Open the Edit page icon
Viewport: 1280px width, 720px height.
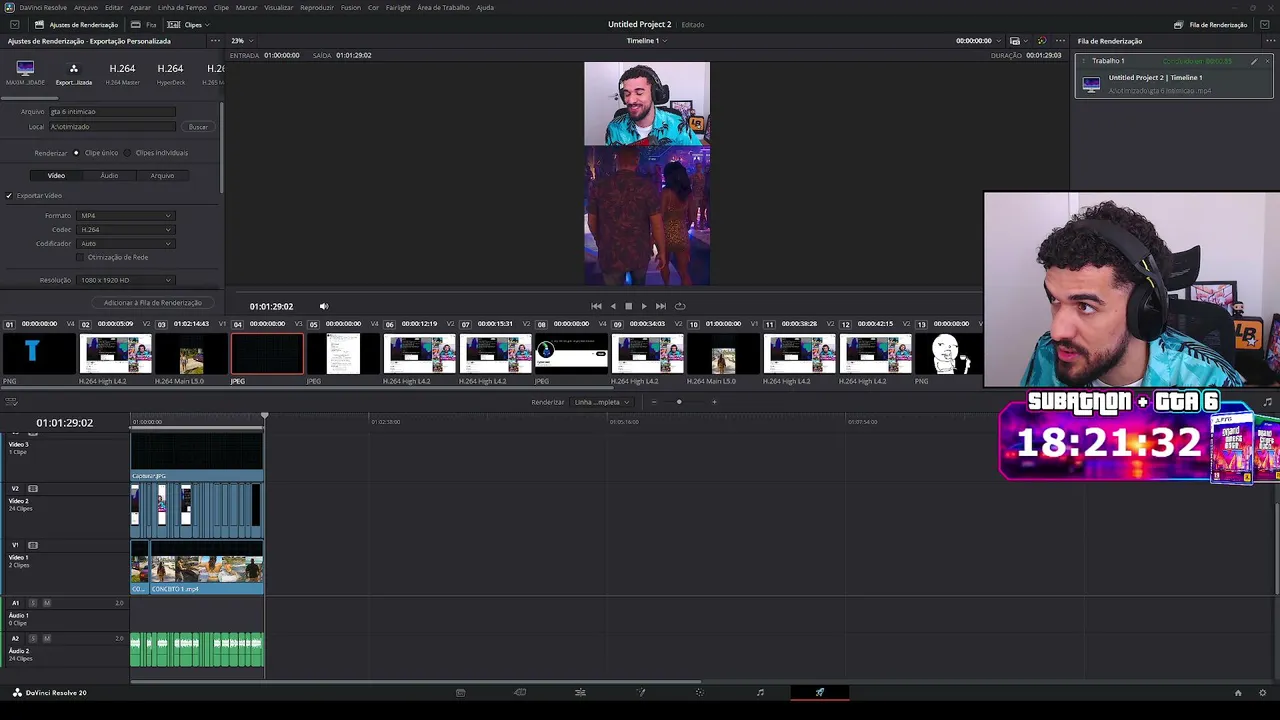pyautogui.click(x=580, y=692)
